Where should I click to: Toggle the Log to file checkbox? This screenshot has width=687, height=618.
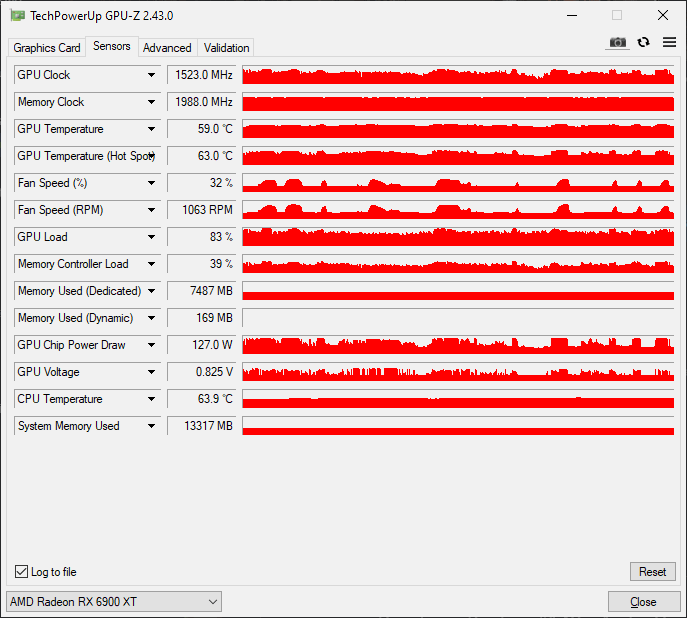[21, 572]
